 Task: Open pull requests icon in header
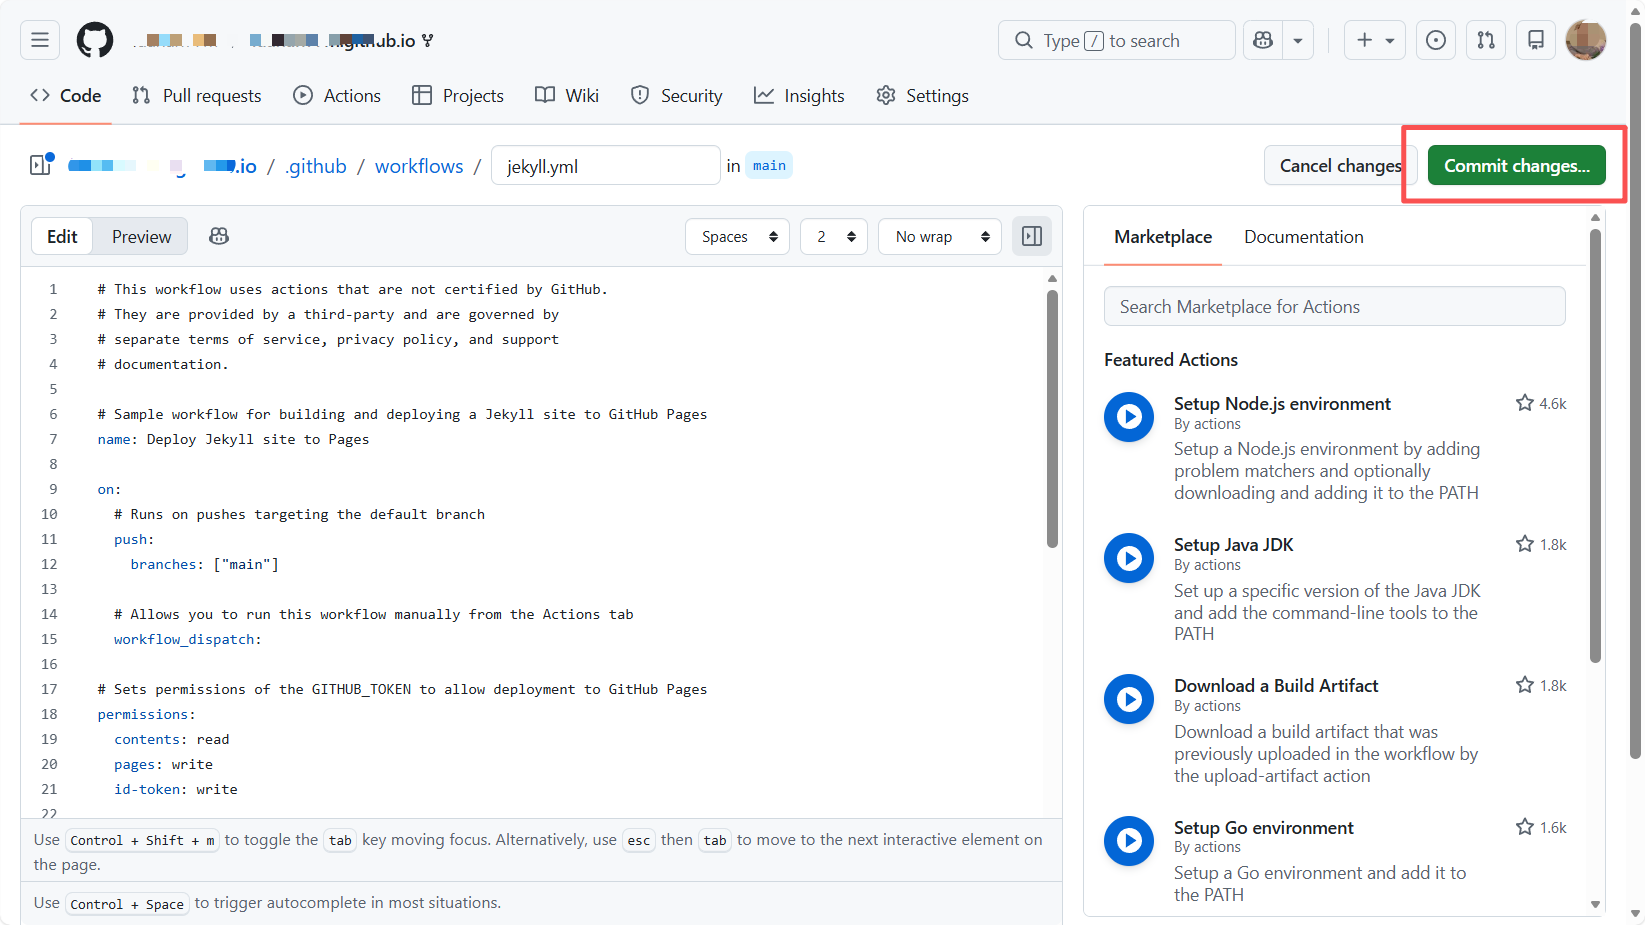click(x=1486, y=40)
